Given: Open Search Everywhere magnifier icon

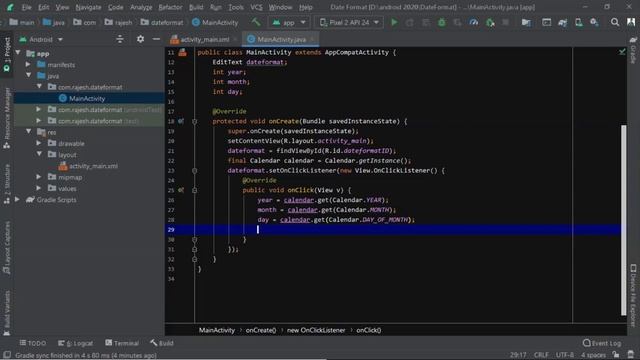Looking at the screenshot, I should click(x=615, y=22).
